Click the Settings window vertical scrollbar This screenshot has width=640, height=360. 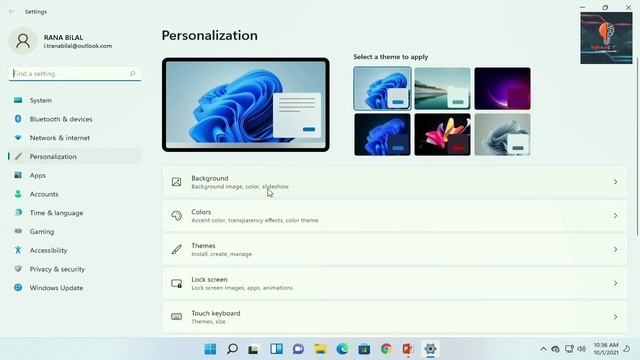(637, 147)
